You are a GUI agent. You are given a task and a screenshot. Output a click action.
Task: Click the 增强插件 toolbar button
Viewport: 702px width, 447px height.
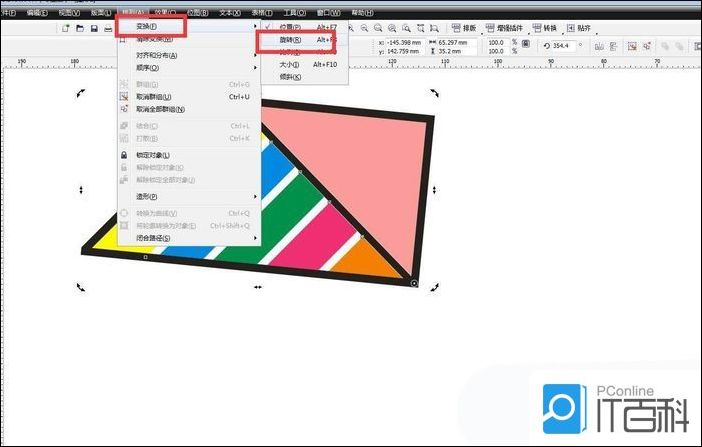tap(505, 28)
